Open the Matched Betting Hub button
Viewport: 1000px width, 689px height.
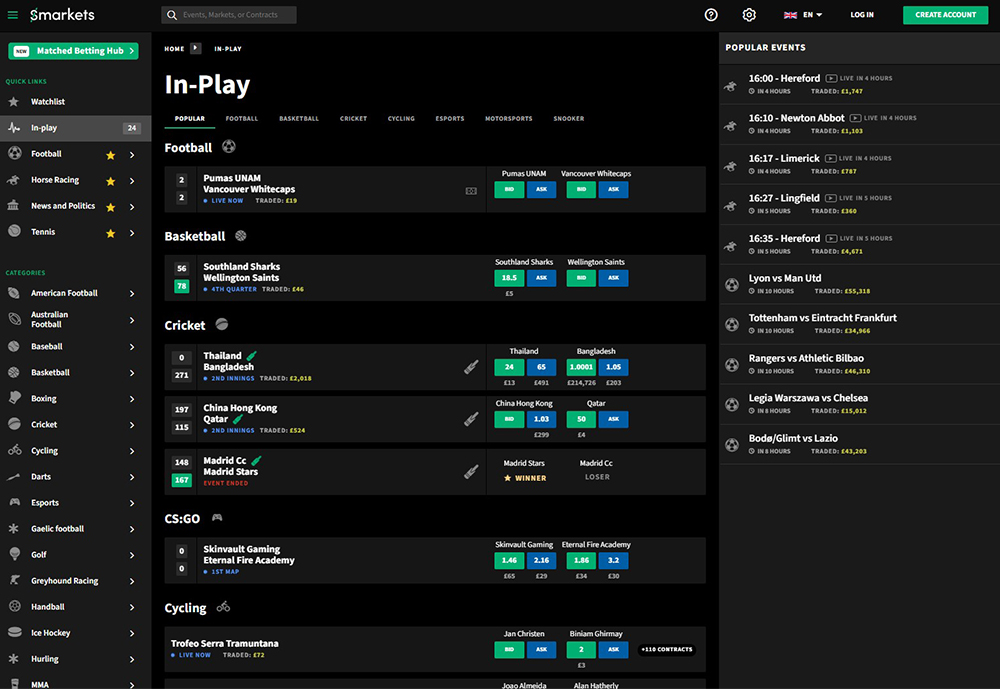[73, 51]
